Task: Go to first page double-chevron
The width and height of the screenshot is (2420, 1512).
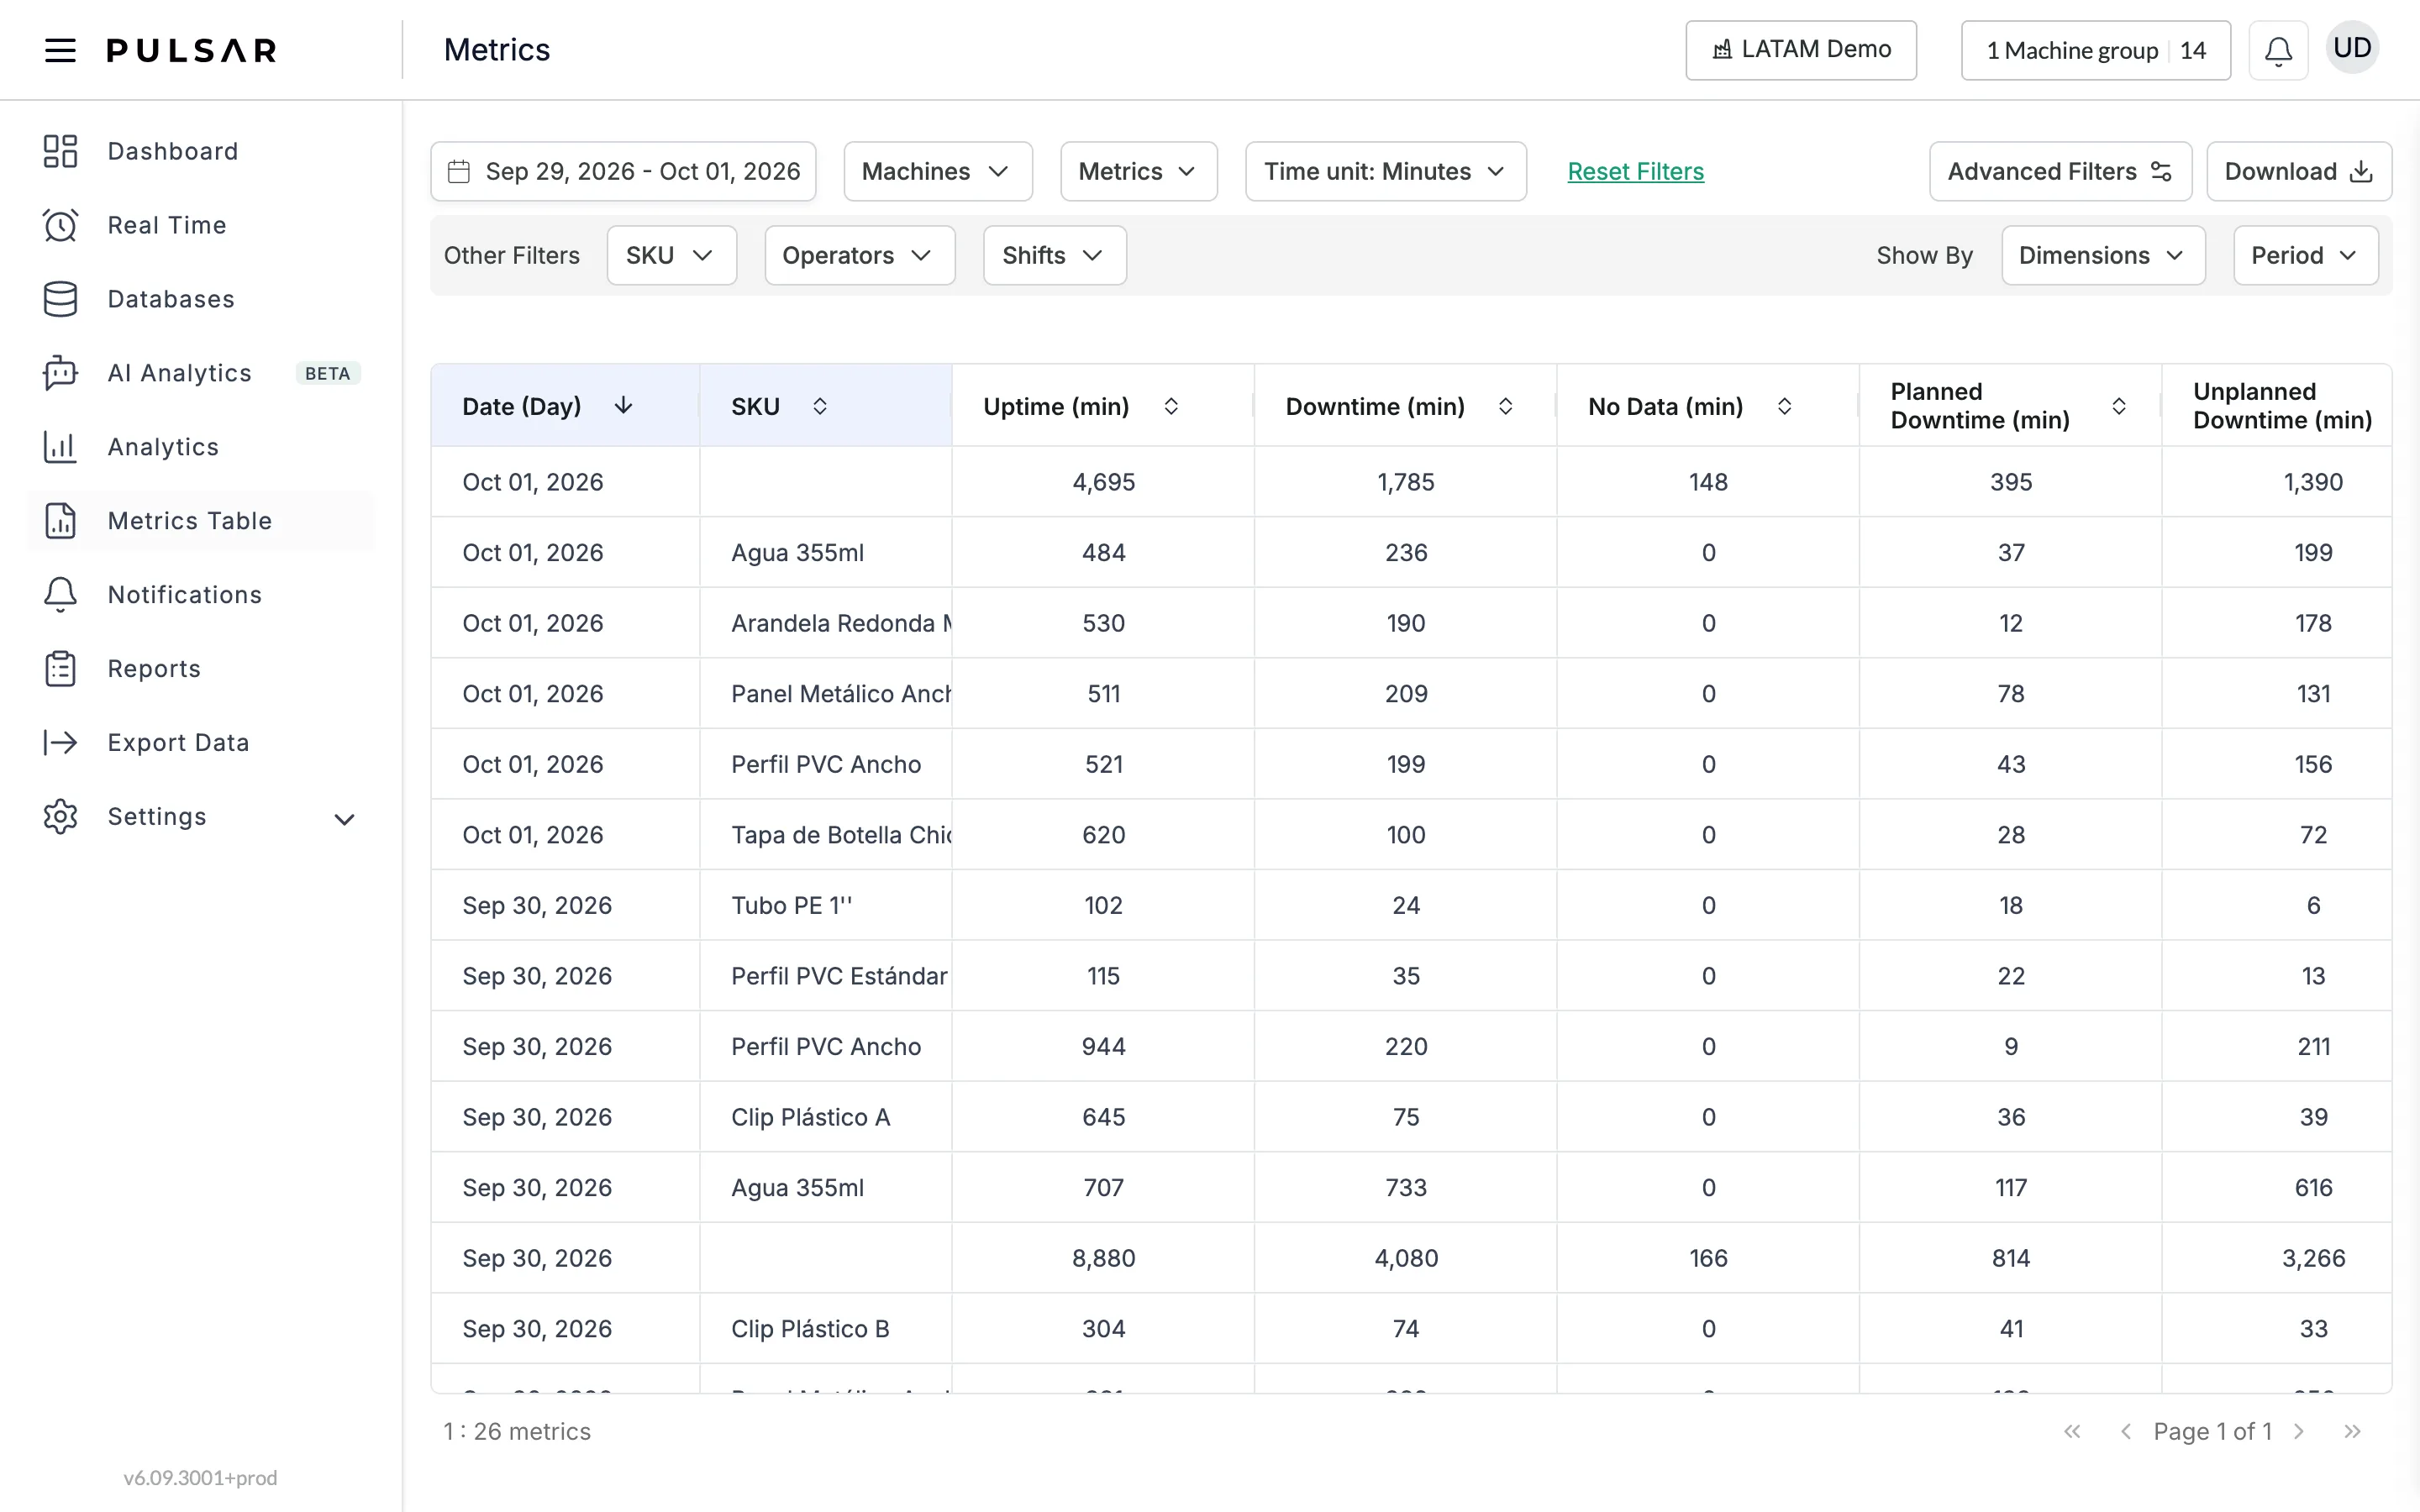Action: click(2072, 1431)
